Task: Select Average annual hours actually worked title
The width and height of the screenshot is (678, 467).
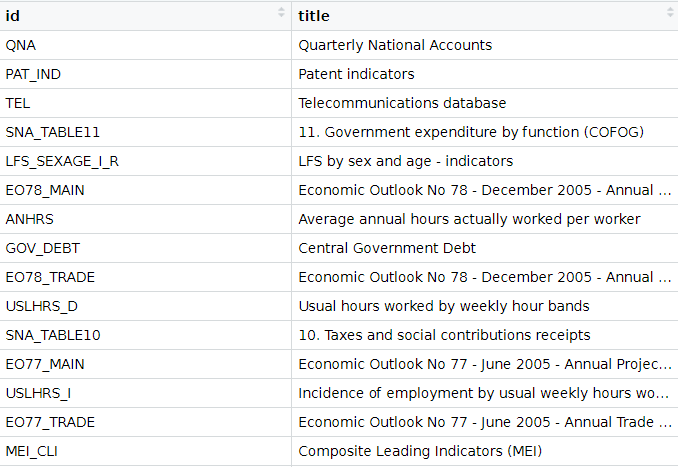Action: point(469,219)
